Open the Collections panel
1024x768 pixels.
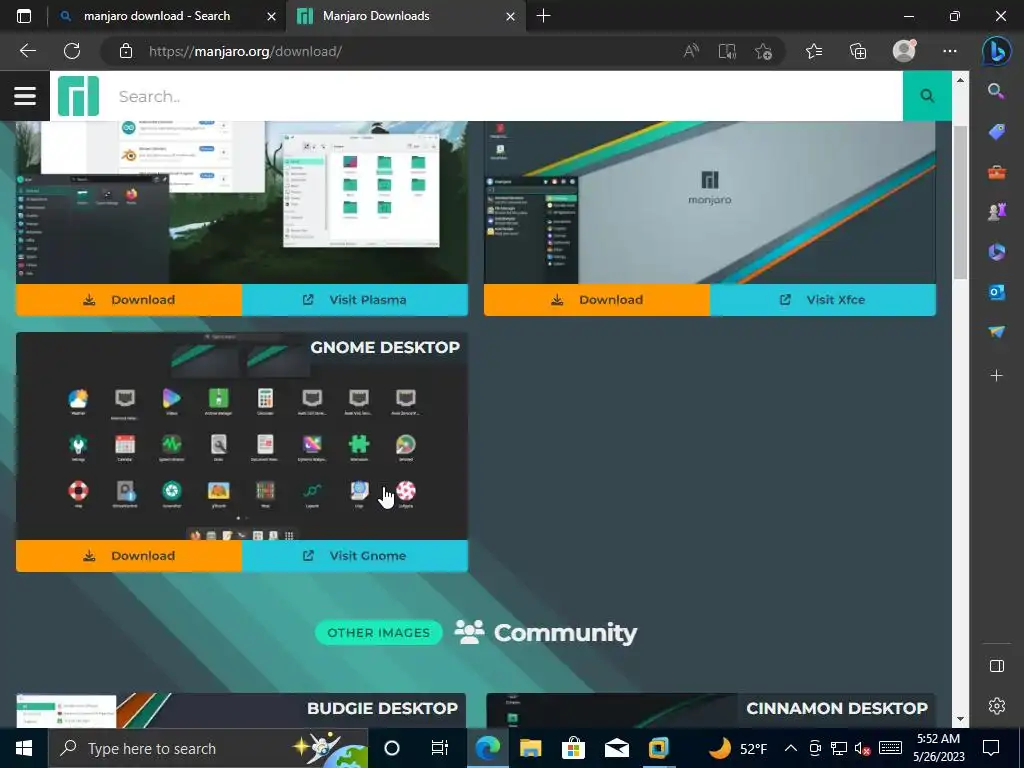pyautogui.click(x=857, y=51)
